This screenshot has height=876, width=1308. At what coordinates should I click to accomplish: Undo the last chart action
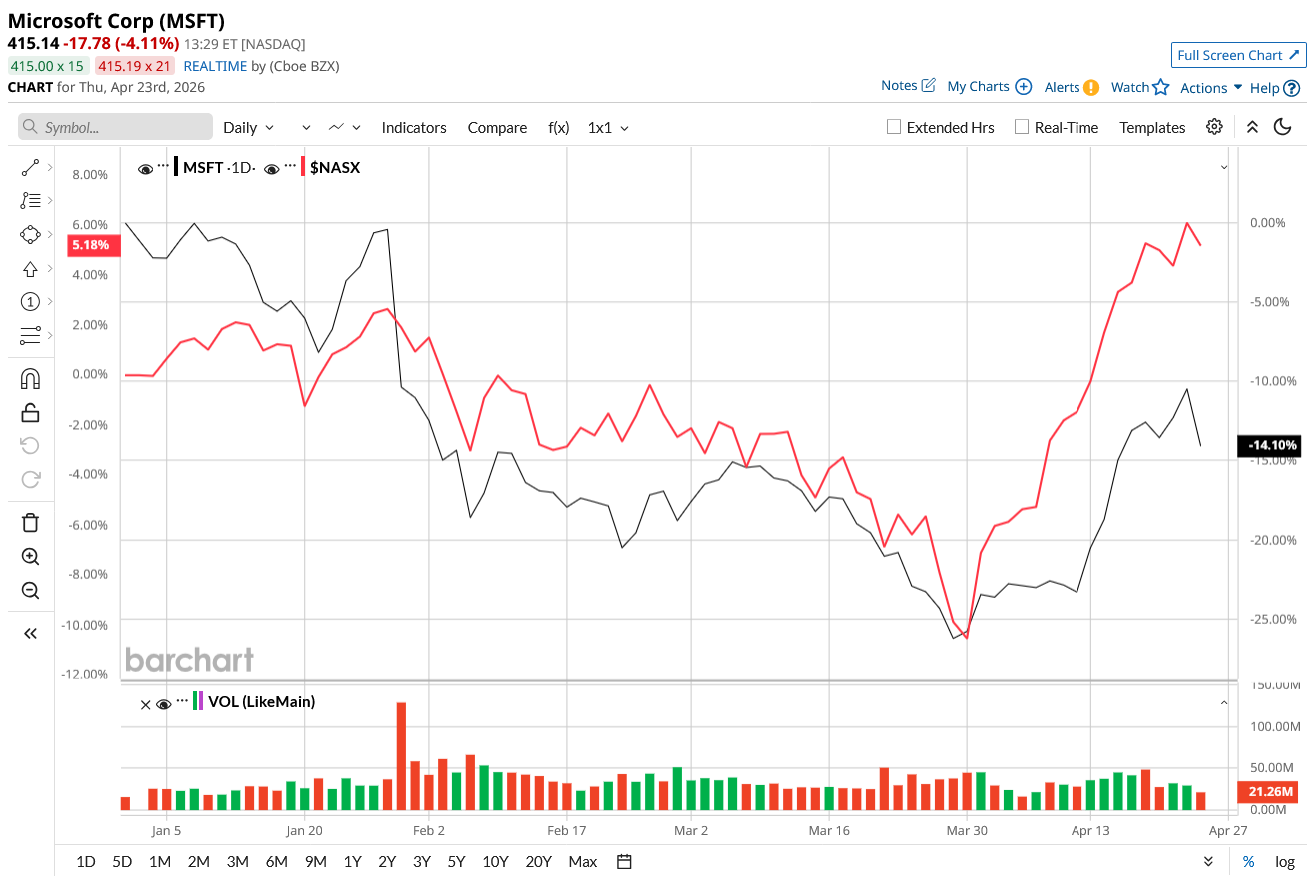tap(30, 445)
